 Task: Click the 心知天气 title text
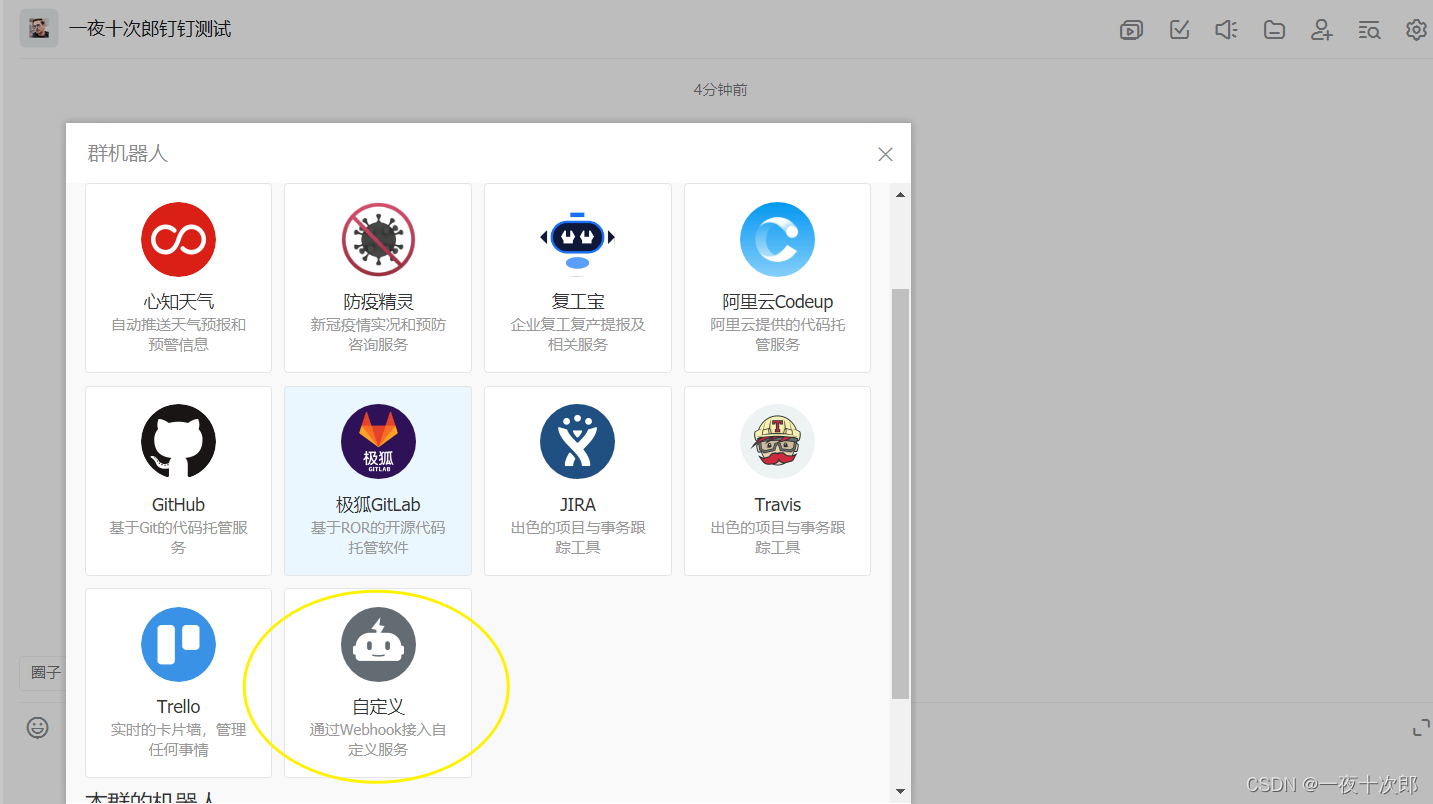(178, 302)
